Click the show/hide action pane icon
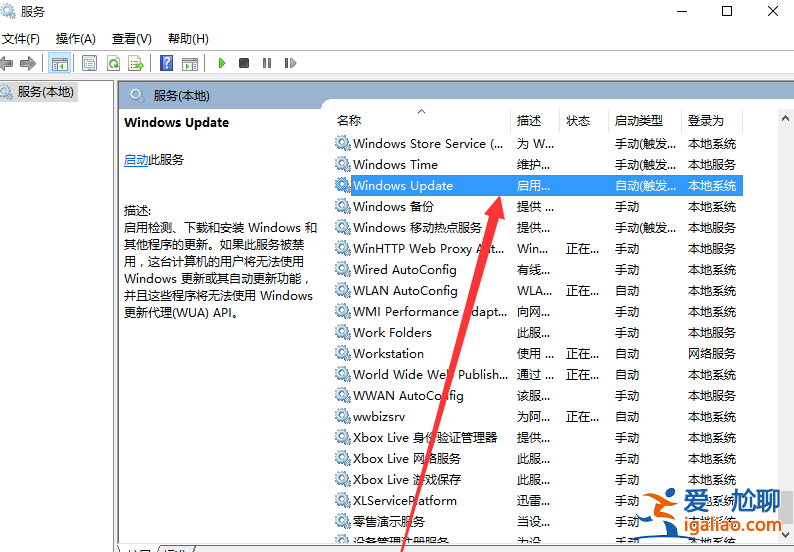This screenshot has width=794, height=552. [190, 63]
